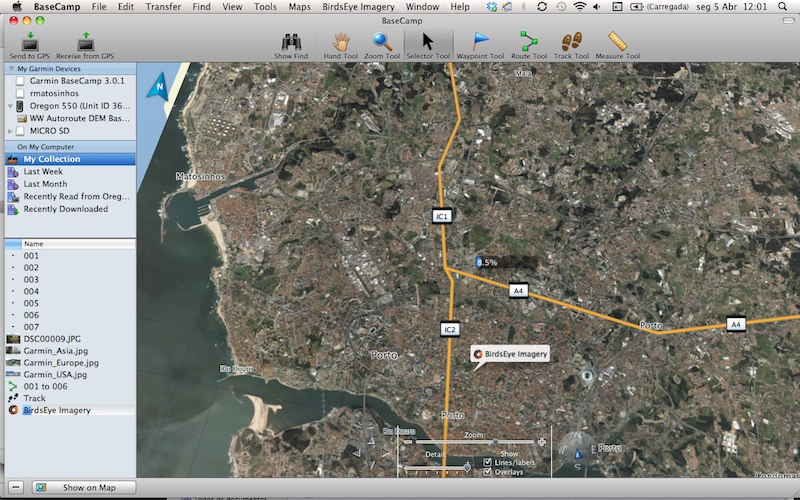Screen dimensions: 800x500
Task: Collapse the My Garmin Devices section
Action: click(10, 69)
